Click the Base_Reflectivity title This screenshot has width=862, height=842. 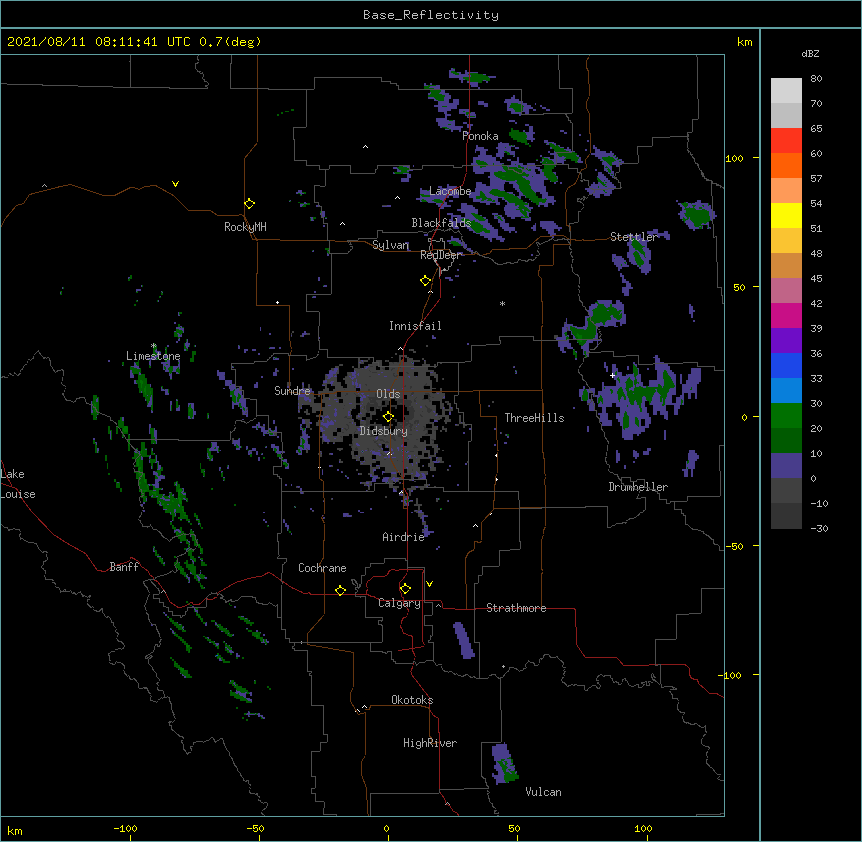point(431,15)
